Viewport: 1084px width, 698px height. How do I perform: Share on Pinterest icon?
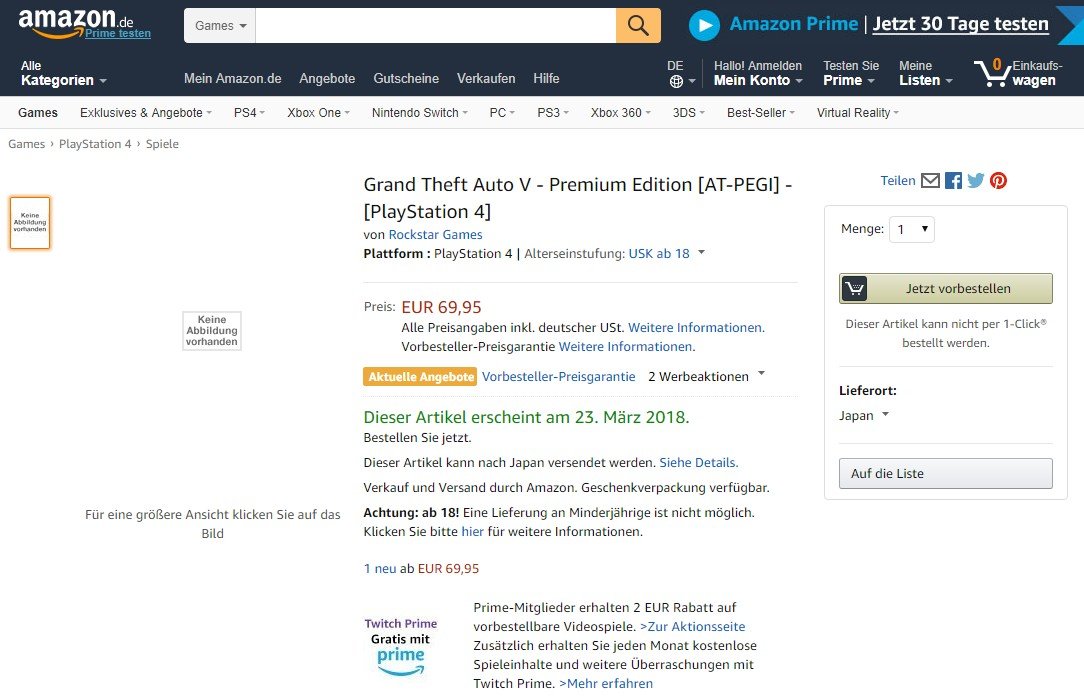point(998,181)
